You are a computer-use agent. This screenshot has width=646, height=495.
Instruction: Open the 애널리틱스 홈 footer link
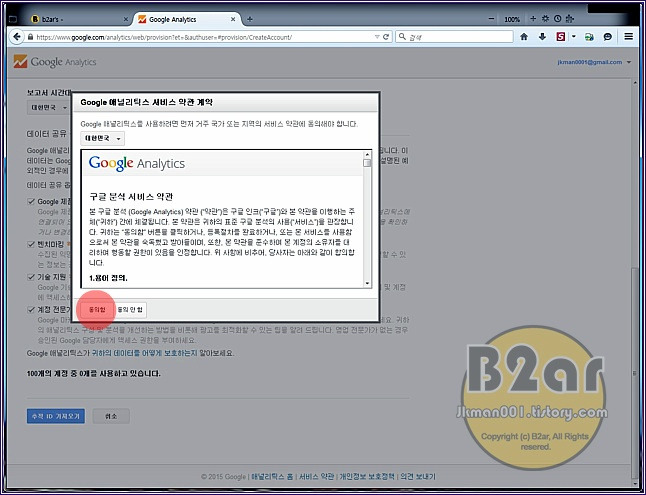click(x=272, y=476)
